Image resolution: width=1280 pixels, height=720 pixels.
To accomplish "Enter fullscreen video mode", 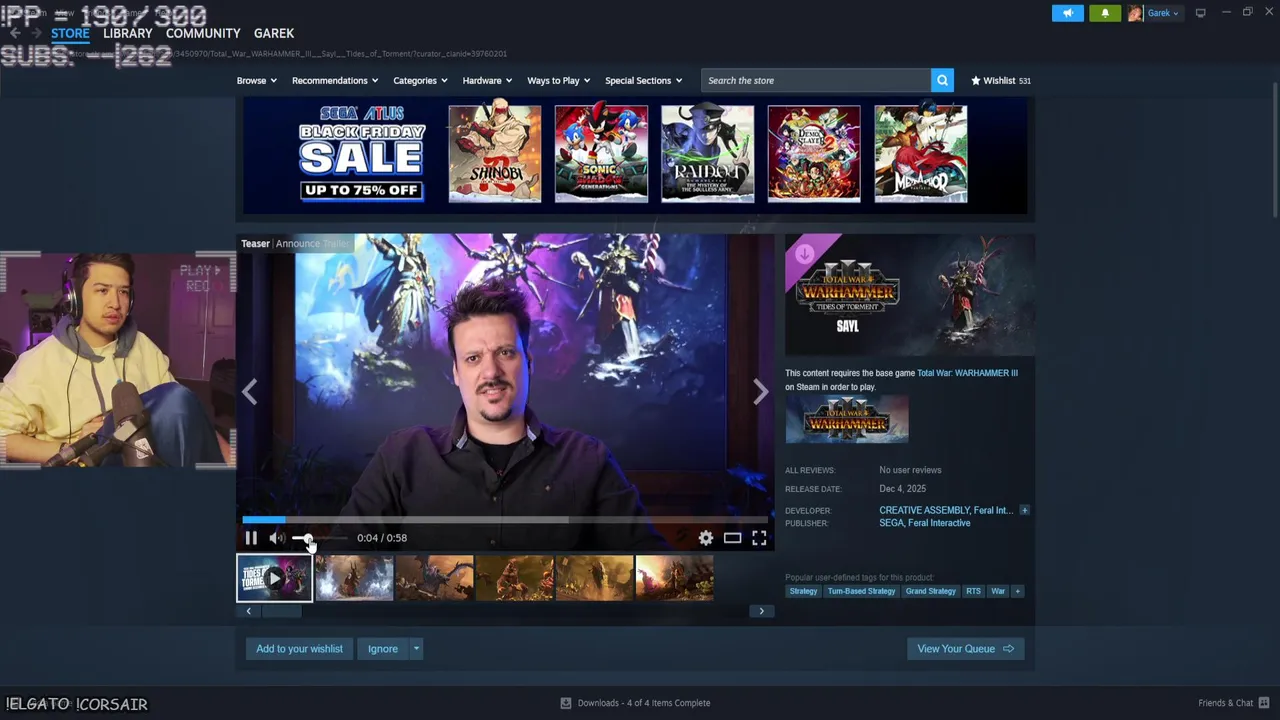I will (x=759, y=538).
